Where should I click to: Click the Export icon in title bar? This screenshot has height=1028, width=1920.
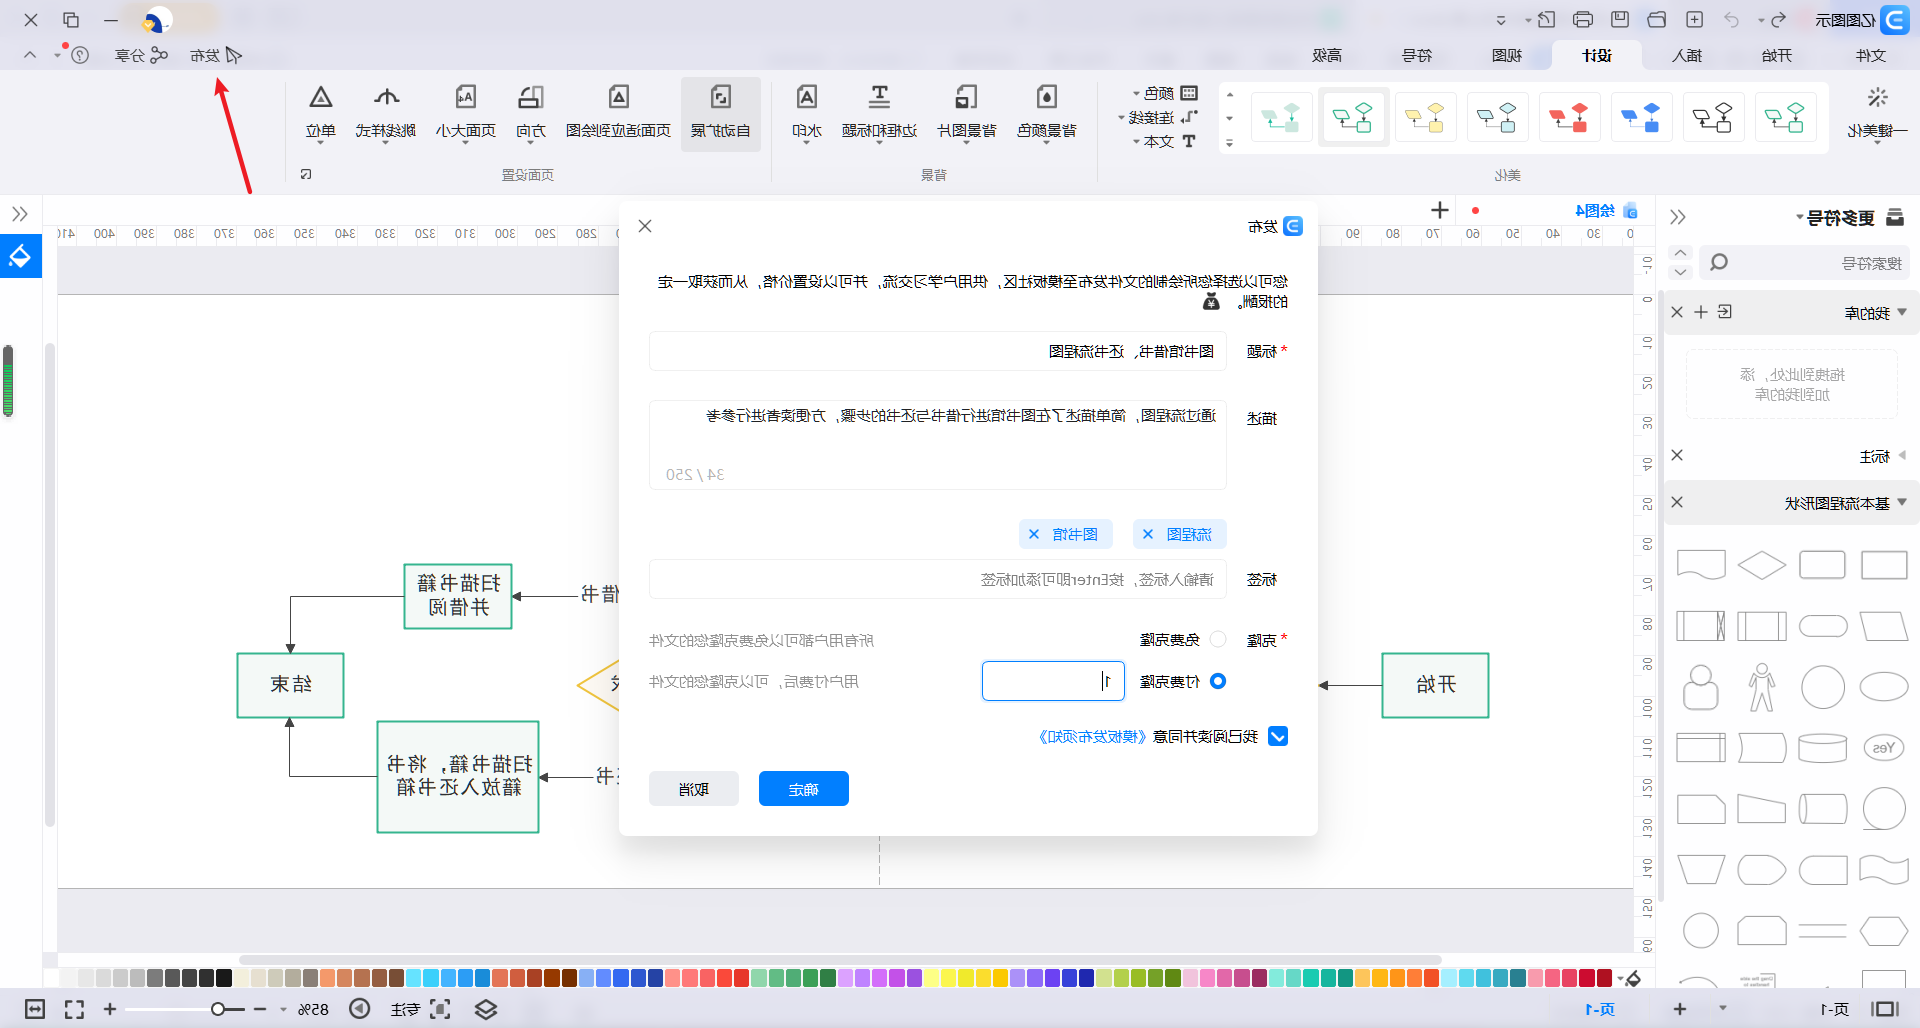(x=1546, y=19)
